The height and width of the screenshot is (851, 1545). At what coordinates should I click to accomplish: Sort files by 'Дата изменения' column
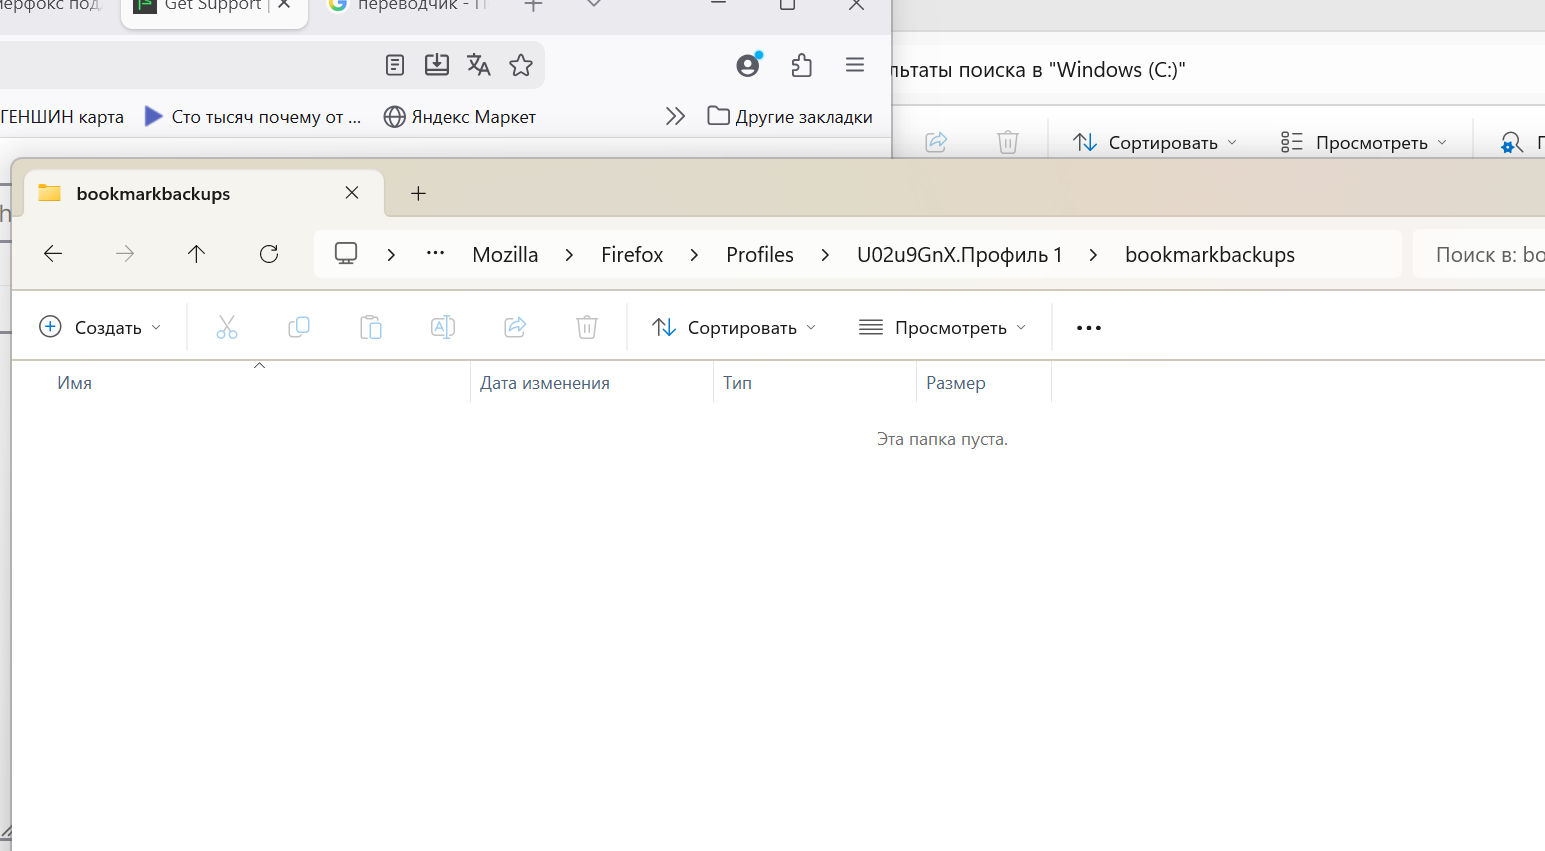pos(592,383)
